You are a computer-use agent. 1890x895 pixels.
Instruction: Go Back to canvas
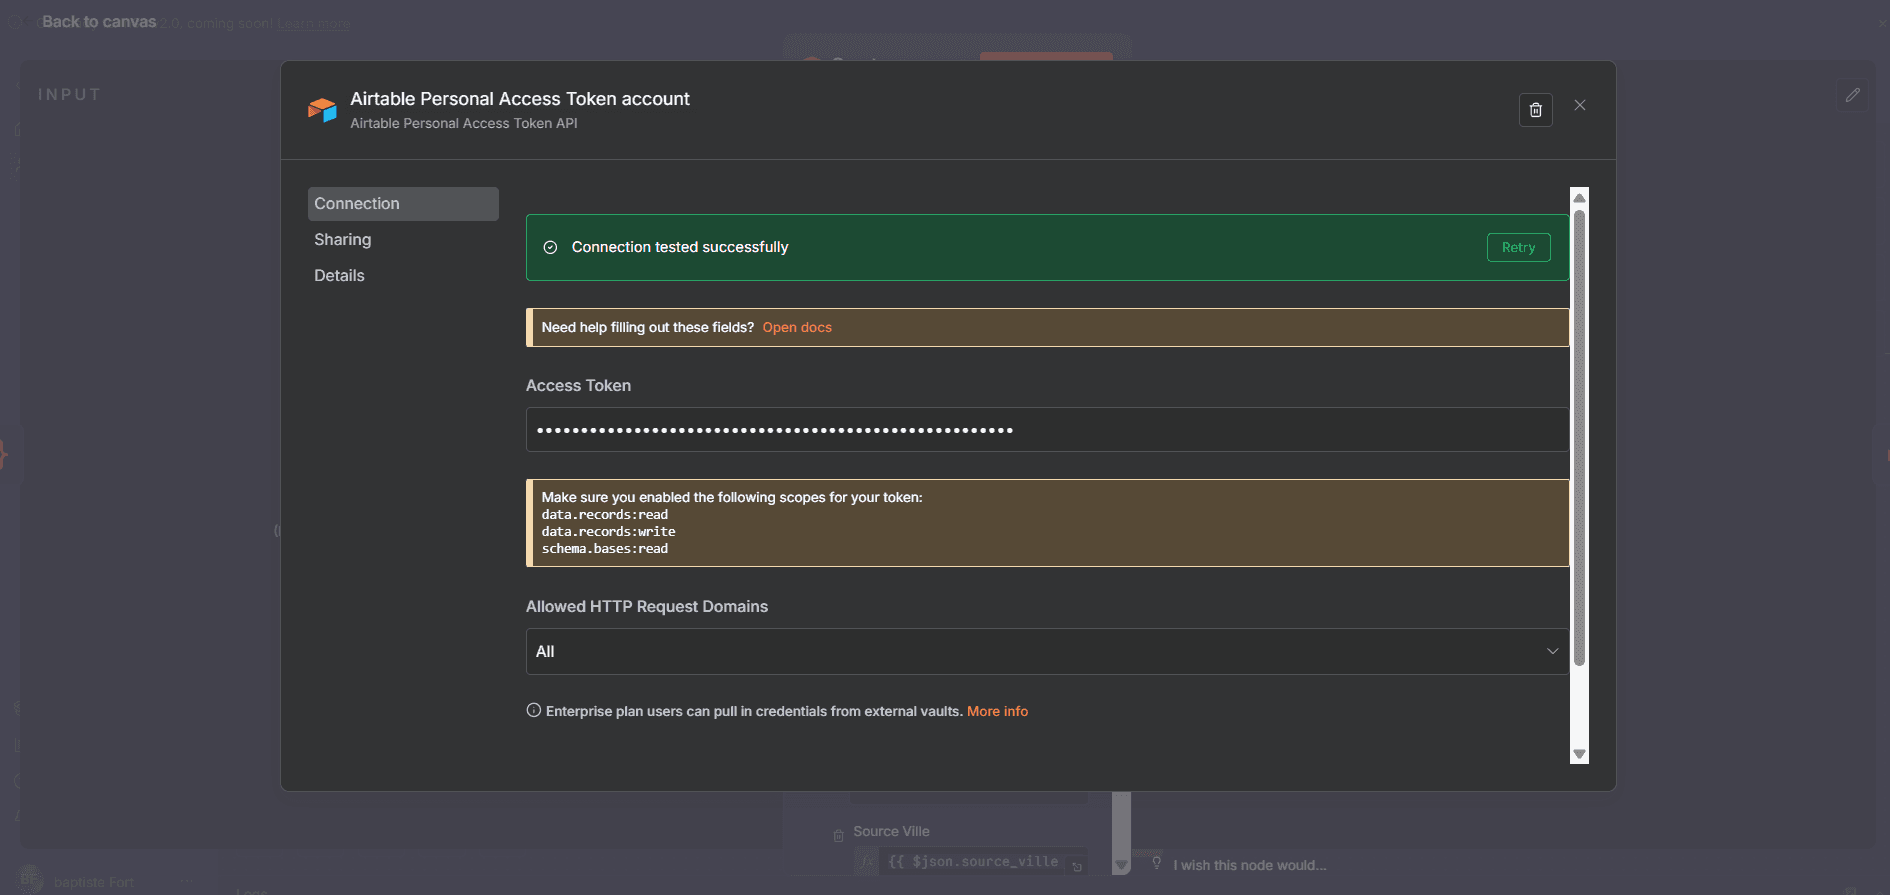tap(99, 22)
